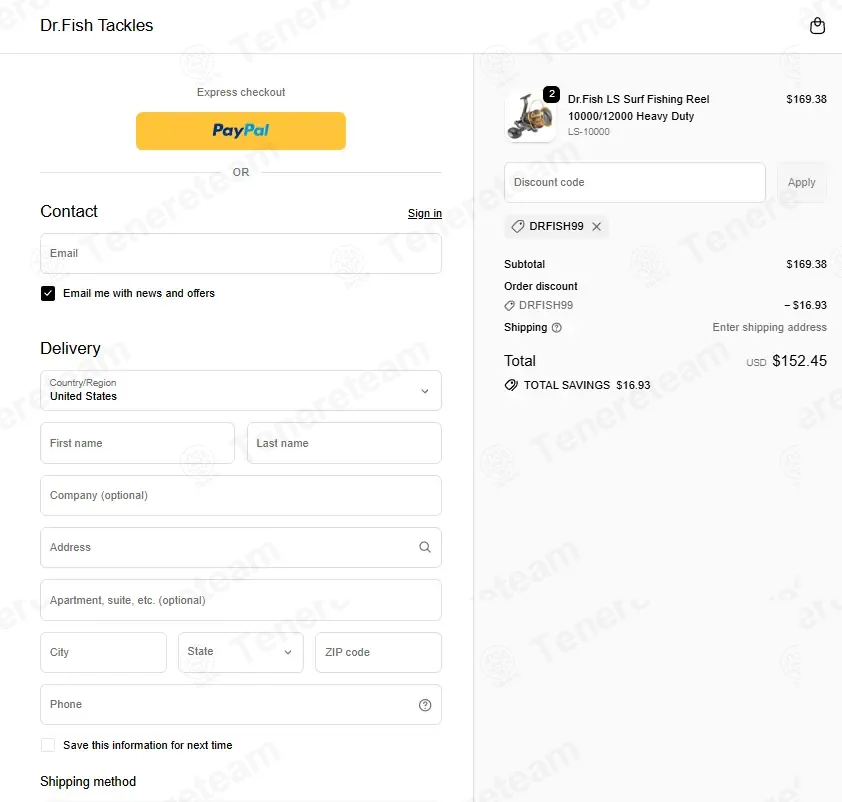Click the fishing reel product thumbnail
Image resolution: width=842 pixels, height=802 pixels.
click(531, 116)
